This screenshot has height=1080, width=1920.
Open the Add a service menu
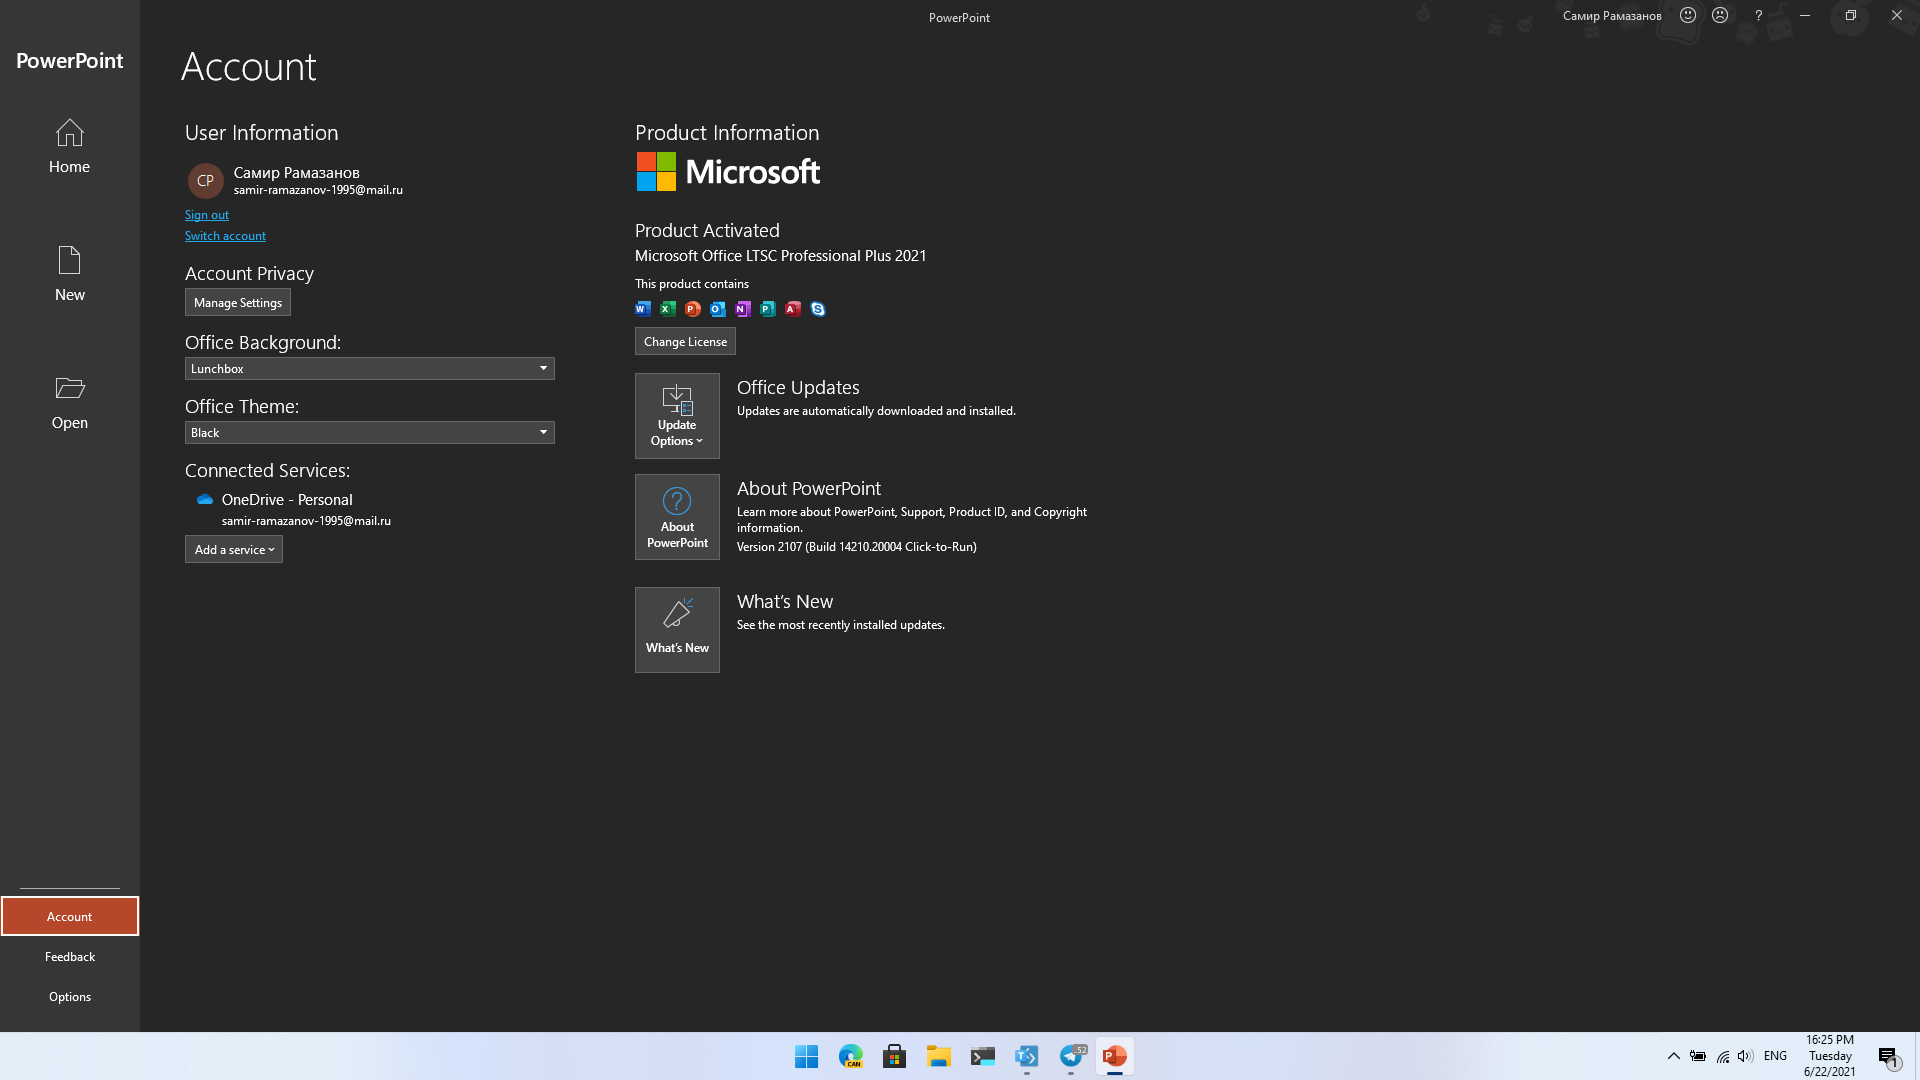234,549
